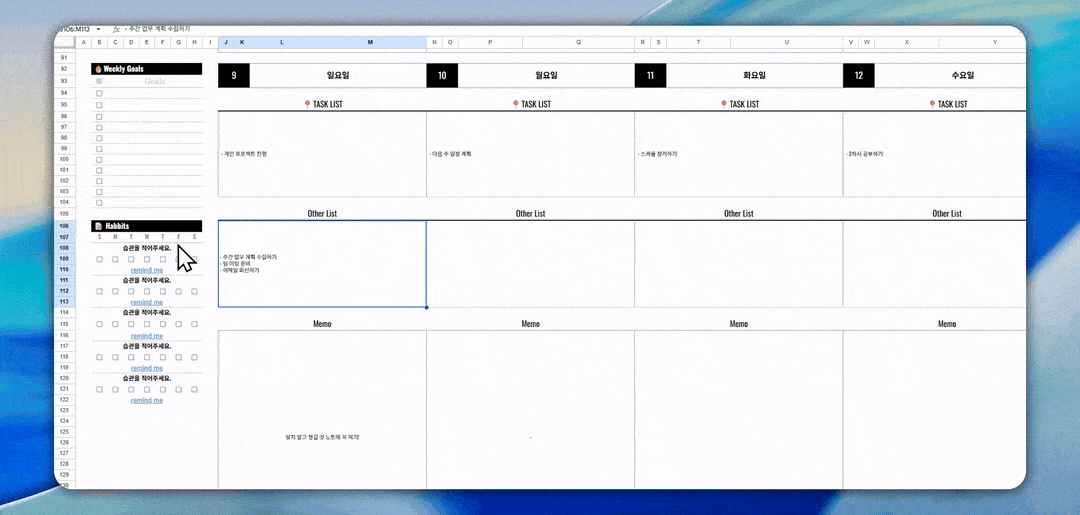1080x515 pixels.
Task: Select the black date cell showing 11
Action: coord(650,76)
